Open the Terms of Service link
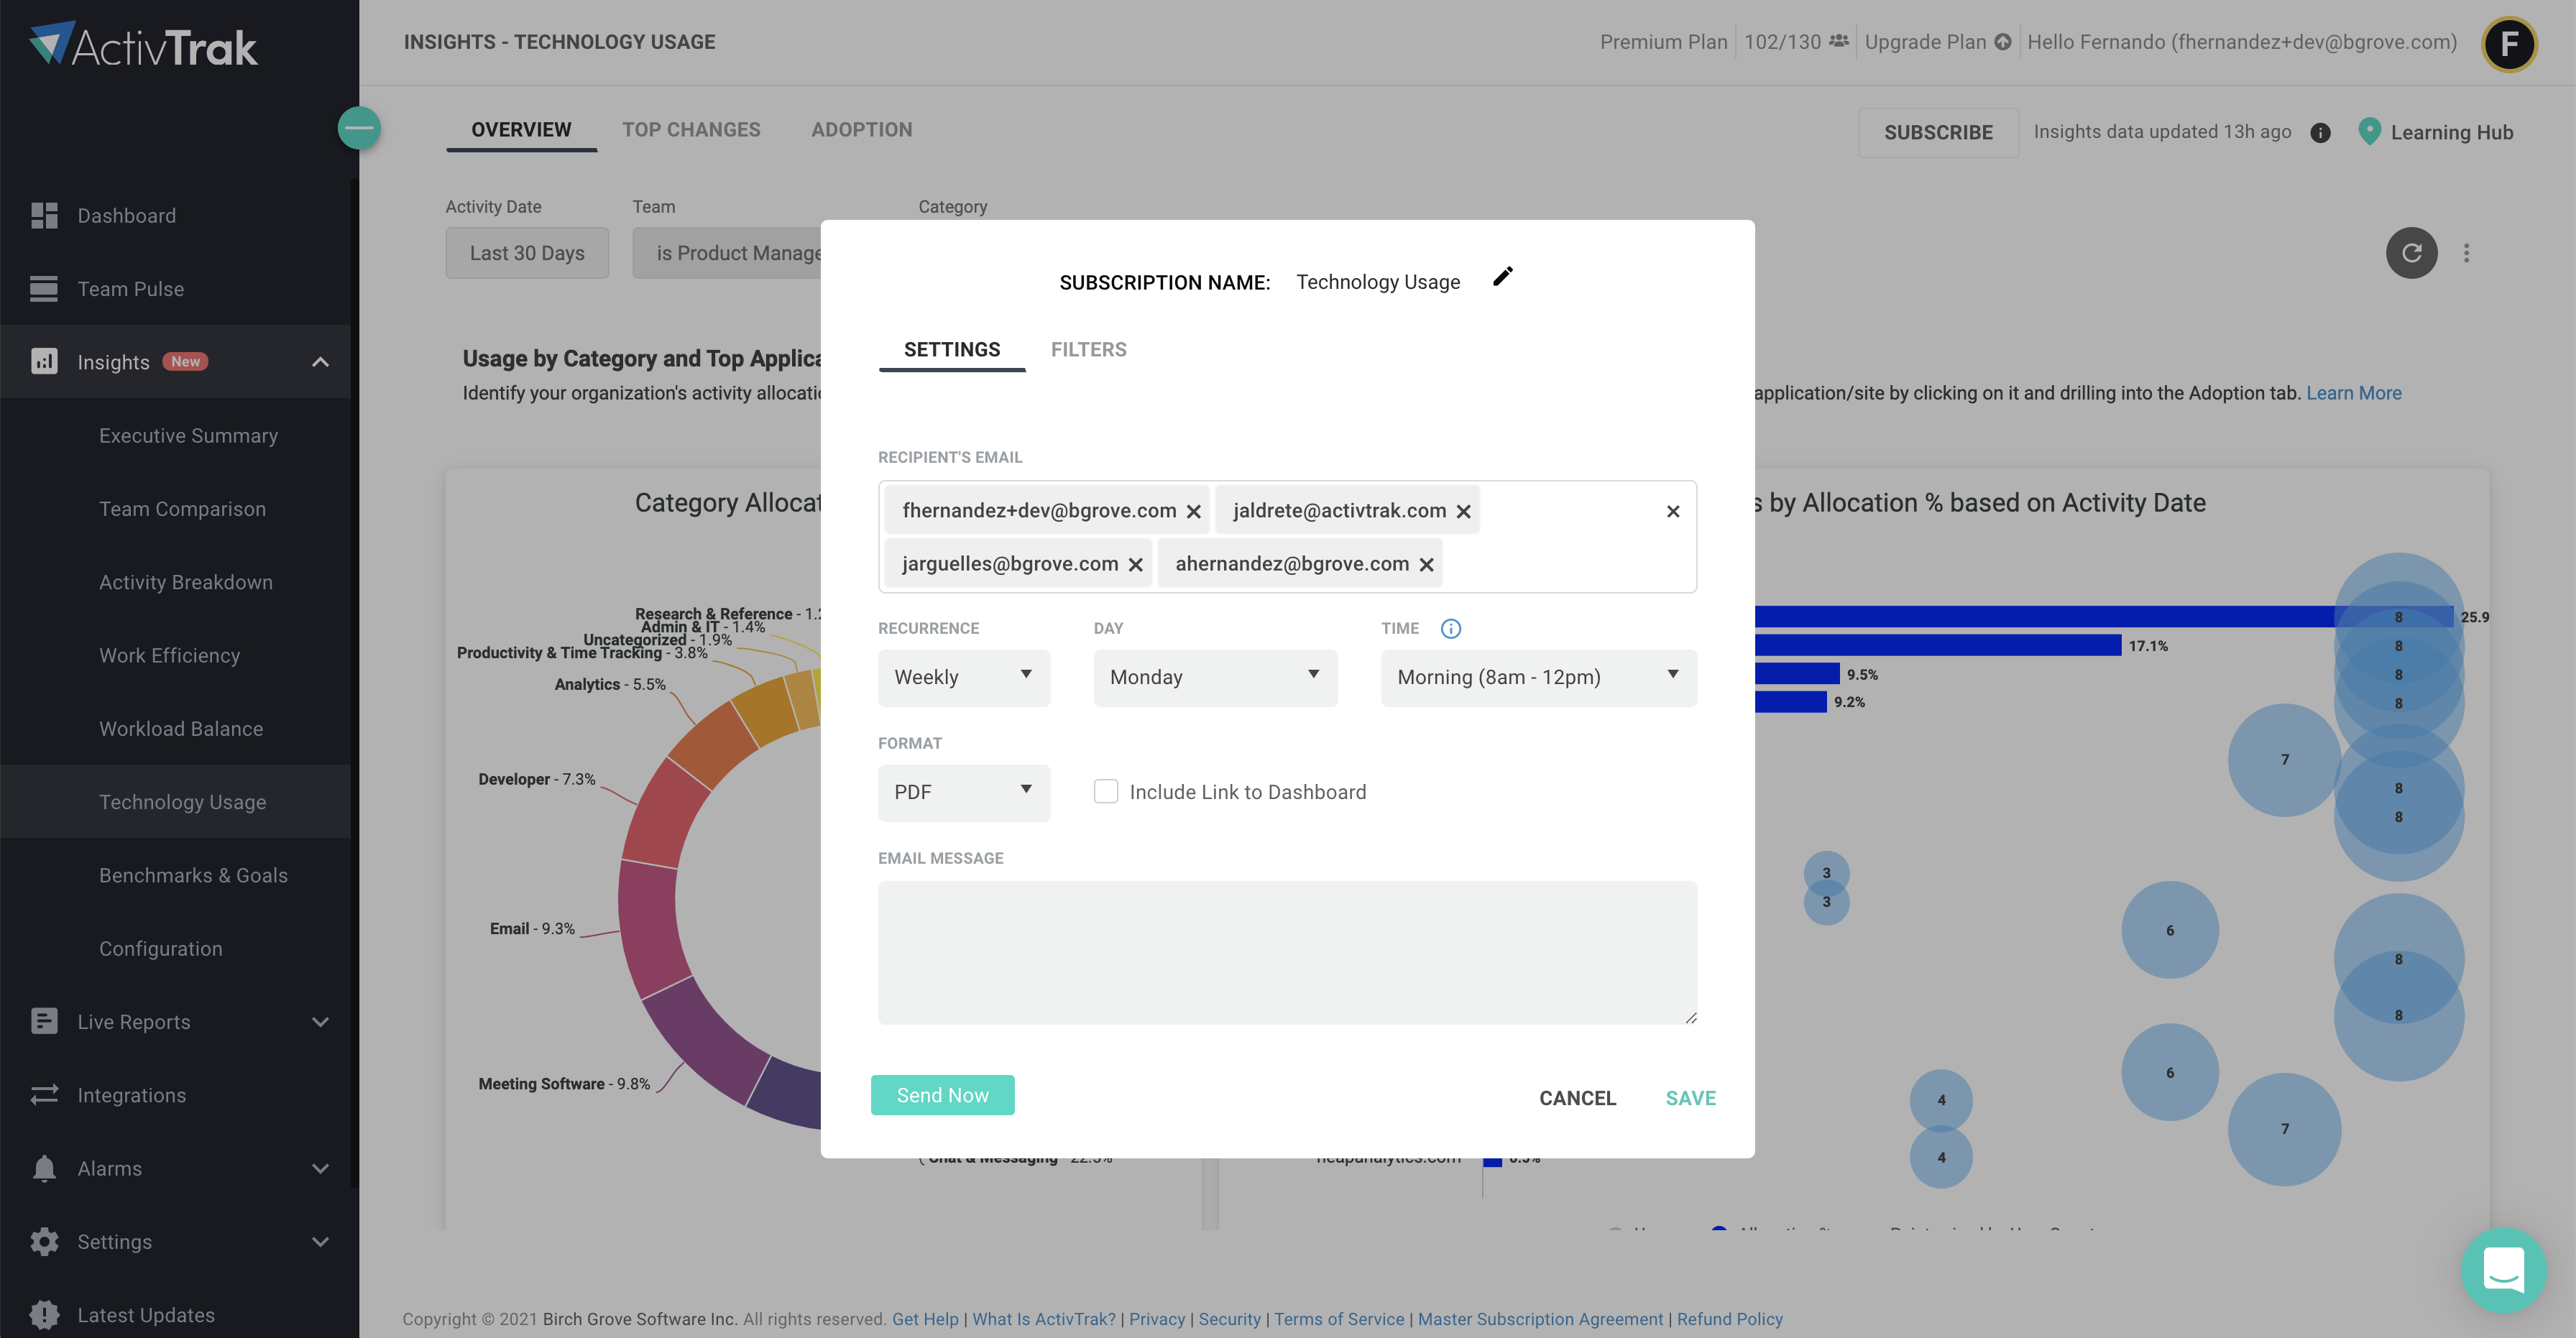The image size is (2576, 1338). tap(1338, 1319)
